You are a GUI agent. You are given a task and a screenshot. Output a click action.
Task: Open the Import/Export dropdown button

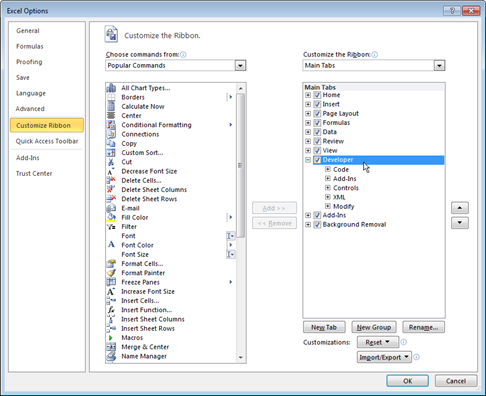(384, 357)
